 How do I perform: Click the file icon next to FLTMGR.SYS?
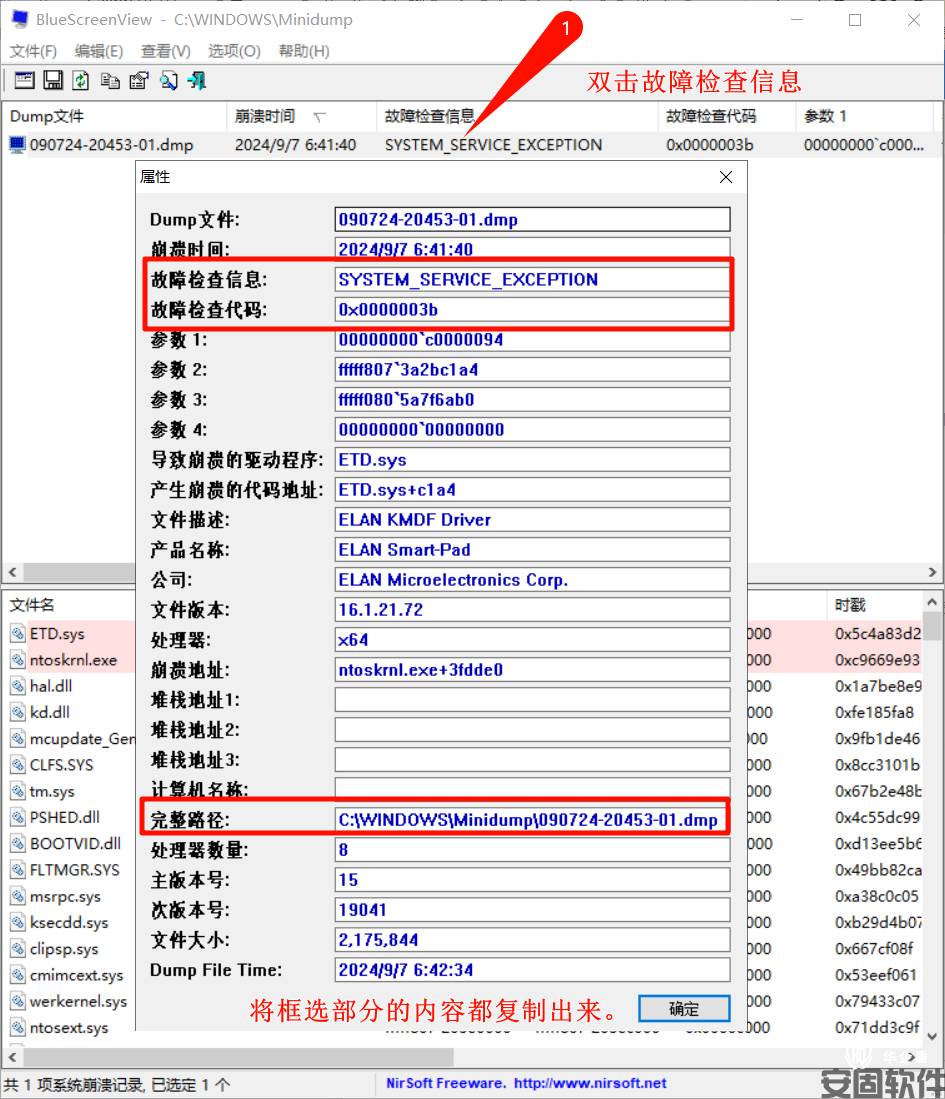pyautogui.click(x=18, y=870)
